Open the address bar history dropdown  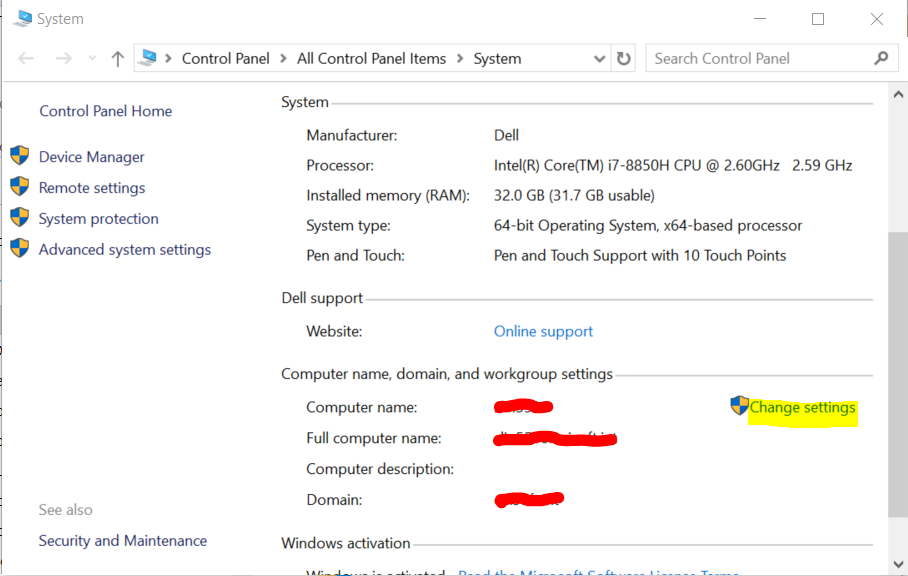(x=599, y=59)
